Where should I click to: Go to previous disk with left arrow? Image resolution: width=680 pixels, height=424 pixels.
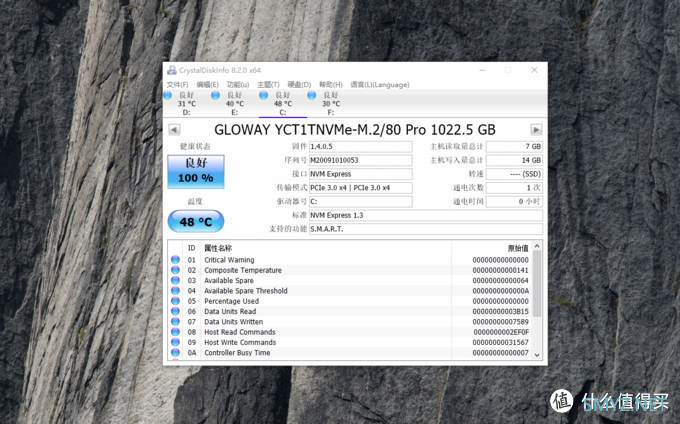pos(174,130)
